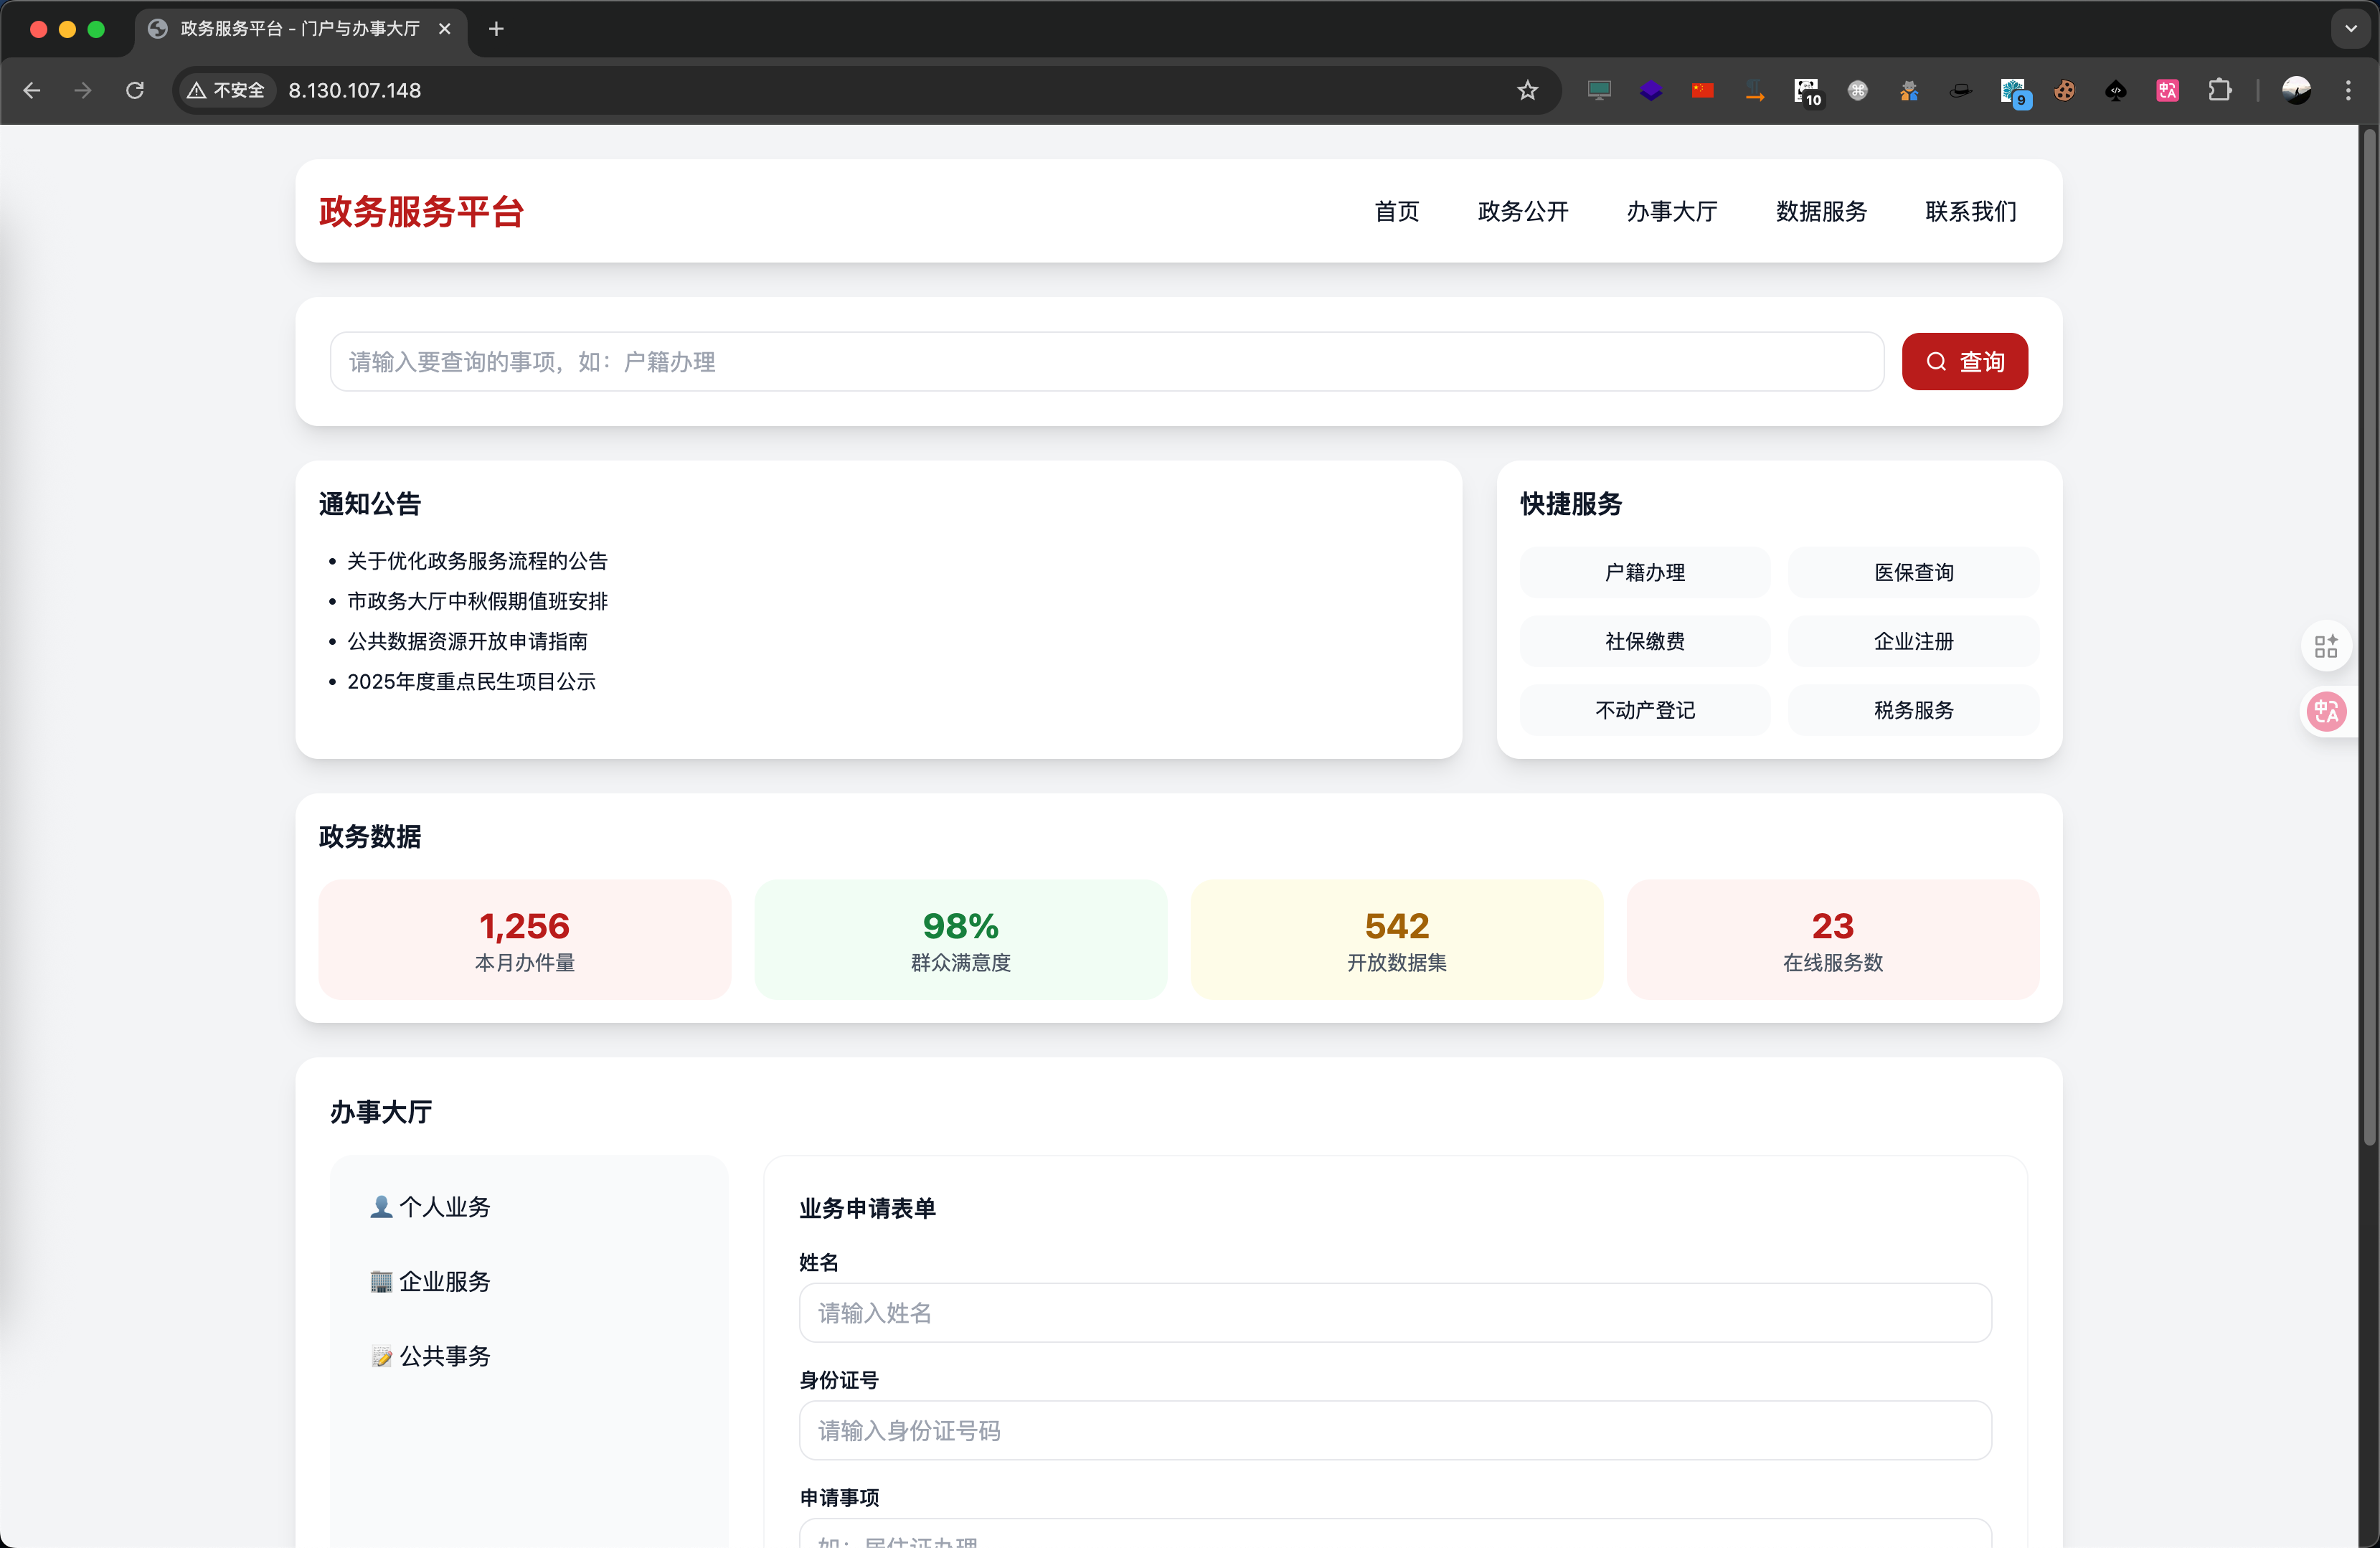2380x1548 pixels.
Task: Open Chrome three-dot menu
Action: [x=2348, y=90]
